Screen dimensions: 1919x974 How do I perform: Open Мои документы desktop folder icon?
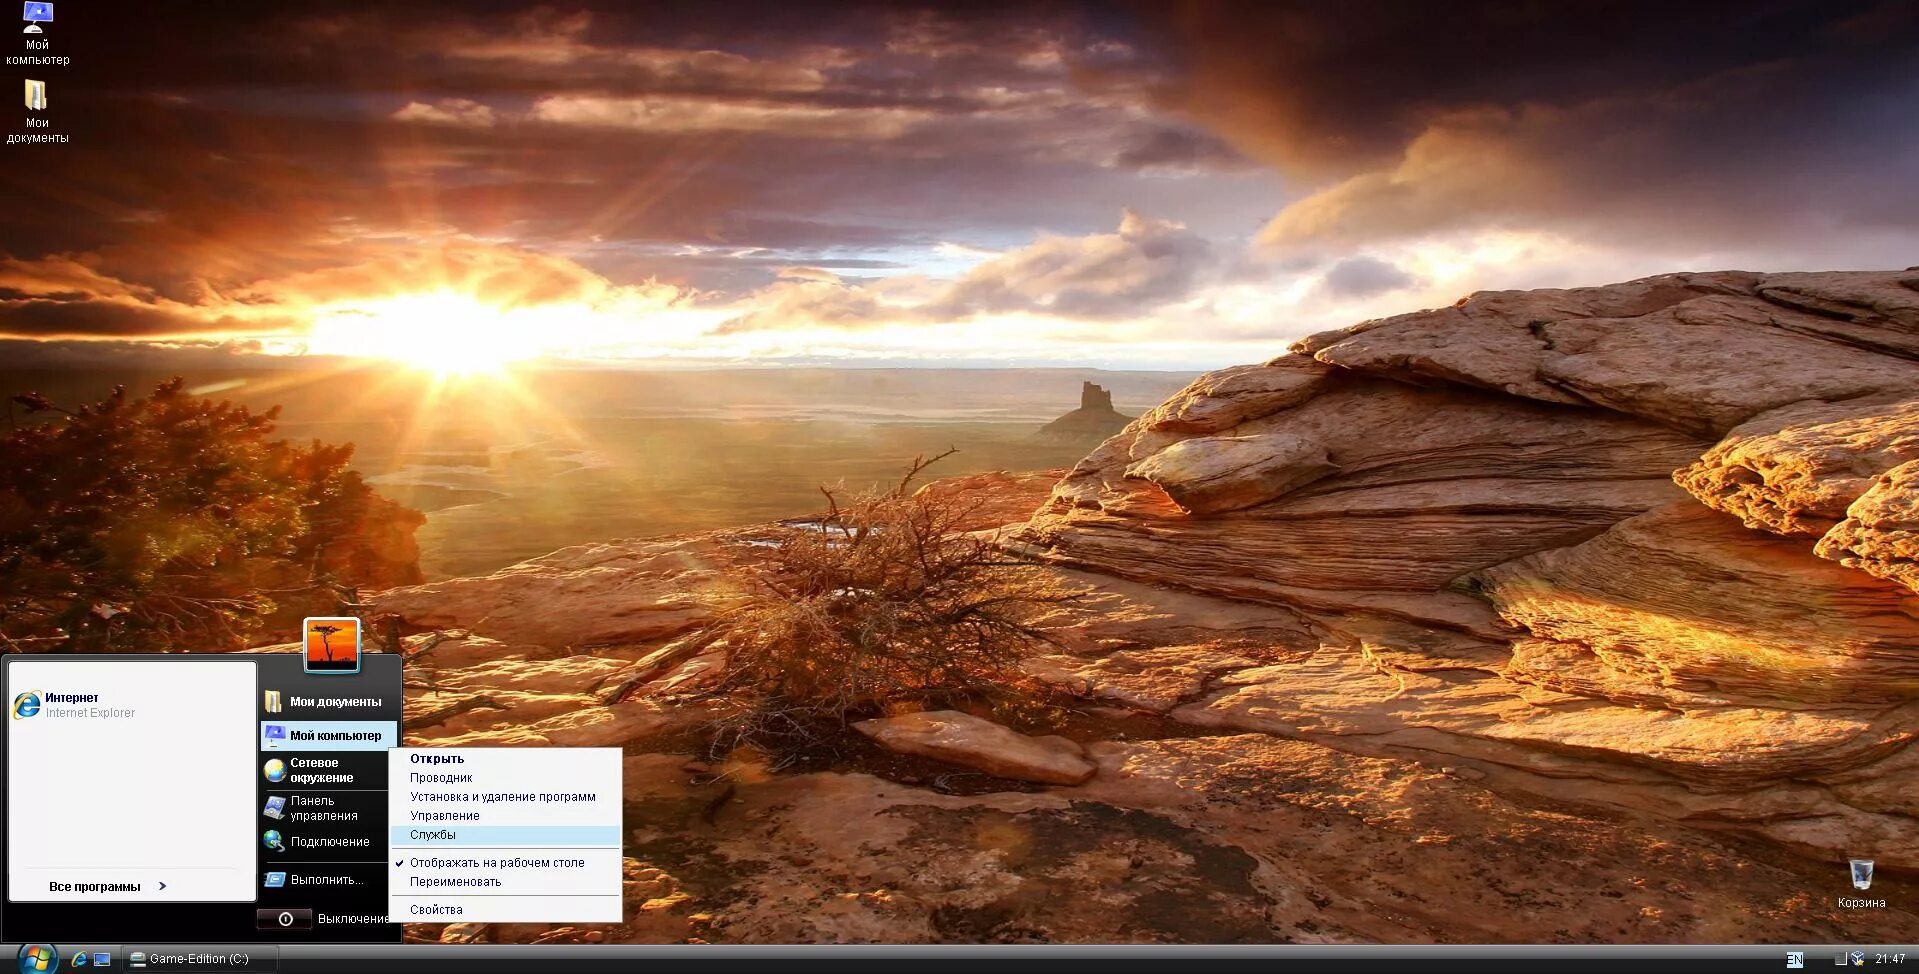37,111
